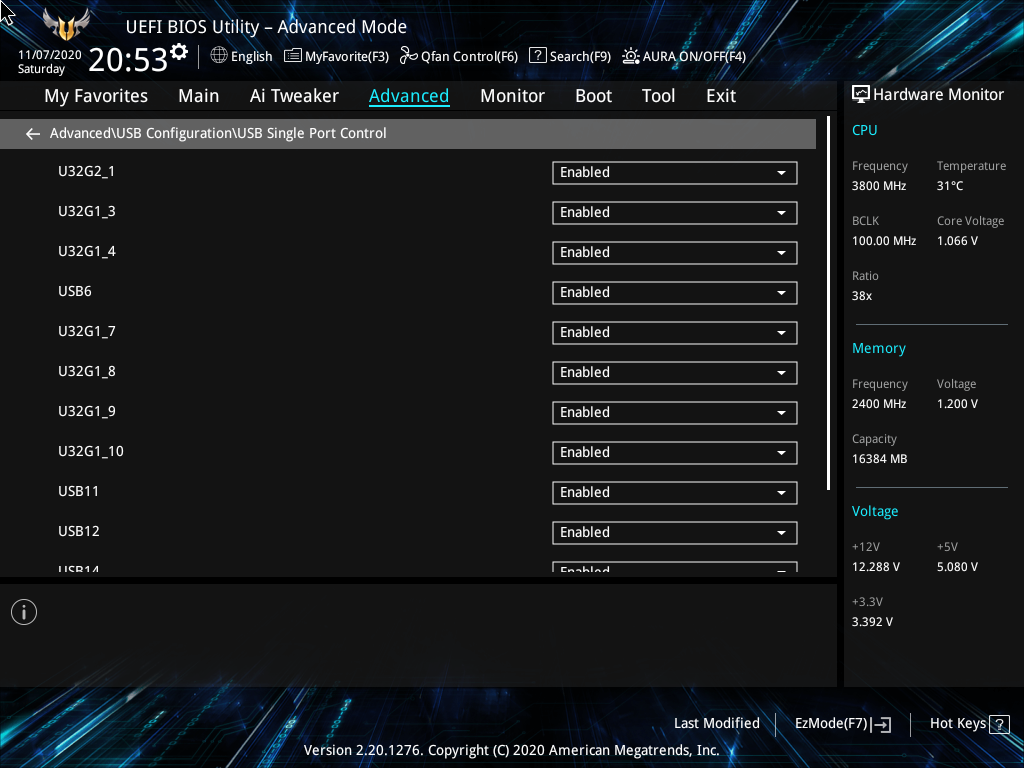Open the U32G1_9 Enabled dropdown
Screen dimensions: 1024x768
click(675, 412)
